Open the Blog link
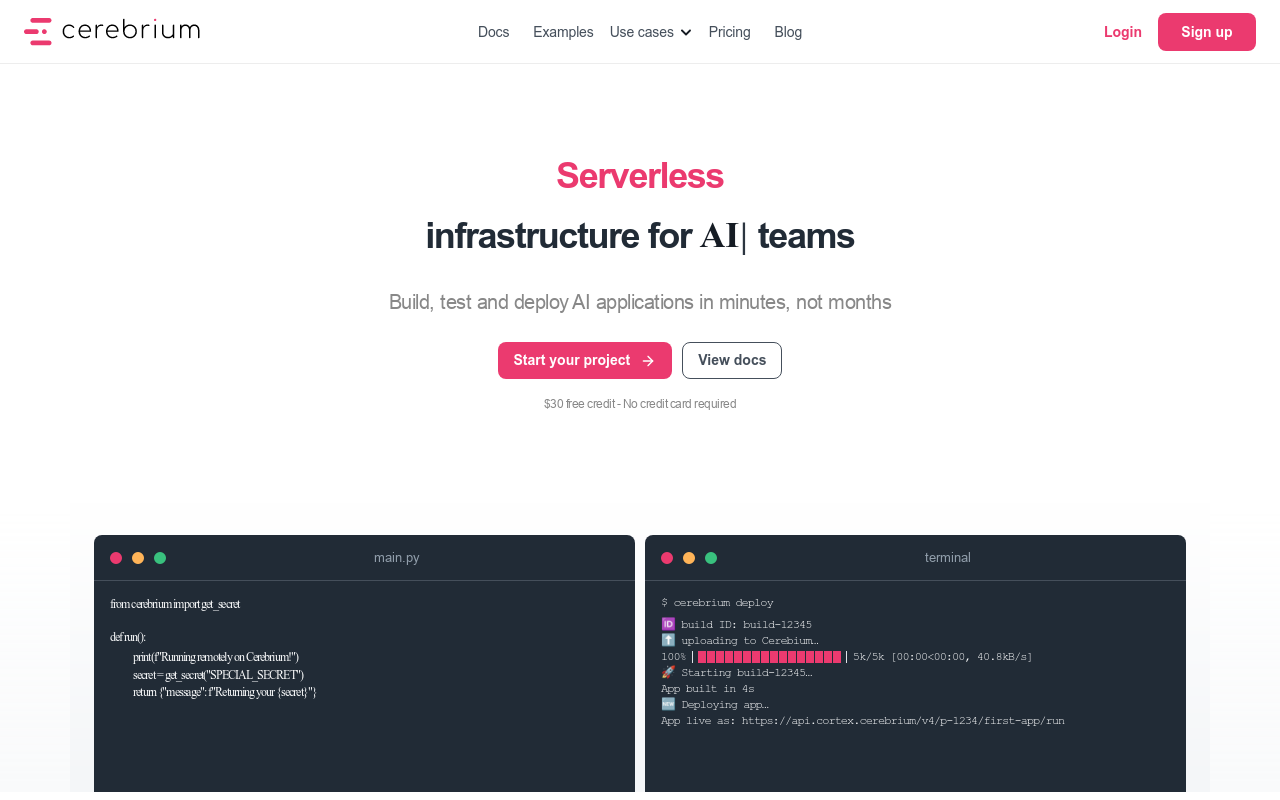The height and width of the screenshot is (800, 1280). coord(788,32)
